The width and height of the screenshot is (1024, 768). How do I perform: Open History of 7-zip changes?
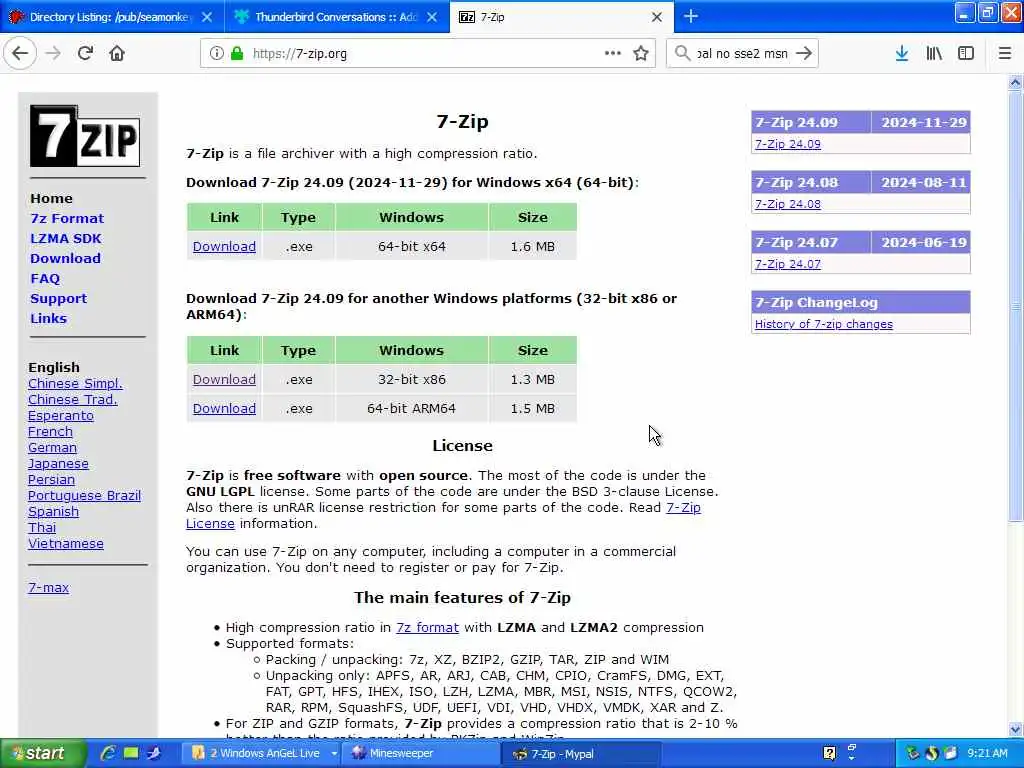(x=824, y=324)
